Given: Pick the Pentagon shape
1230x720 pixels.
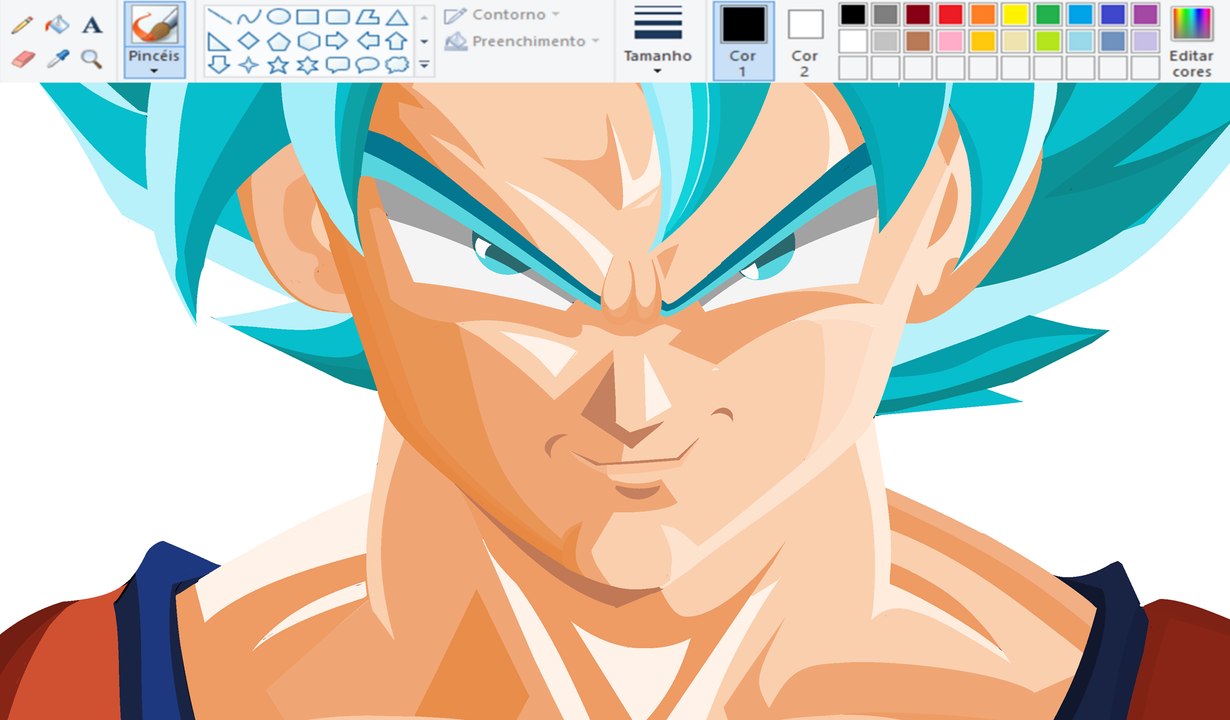Looking at the screenshot, I should click(279, 41).
